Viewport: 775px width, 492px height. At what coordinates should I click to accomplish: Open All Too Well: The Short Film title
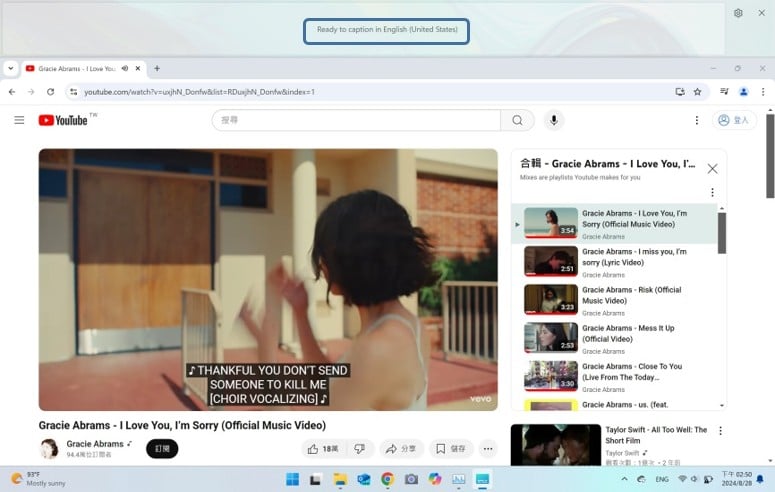point(656,435)
